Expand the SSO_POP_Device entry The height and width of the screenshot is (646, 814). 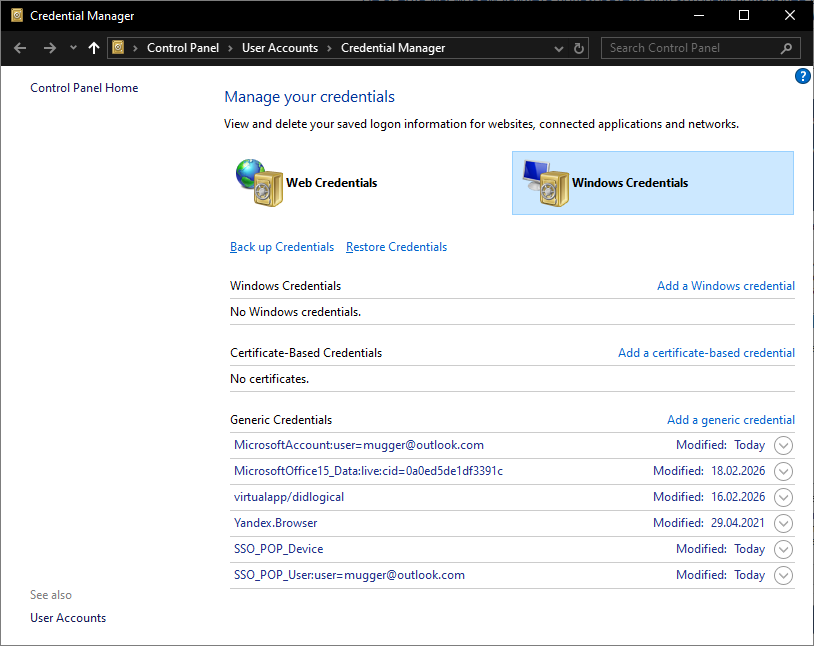(x=783, y=549)
